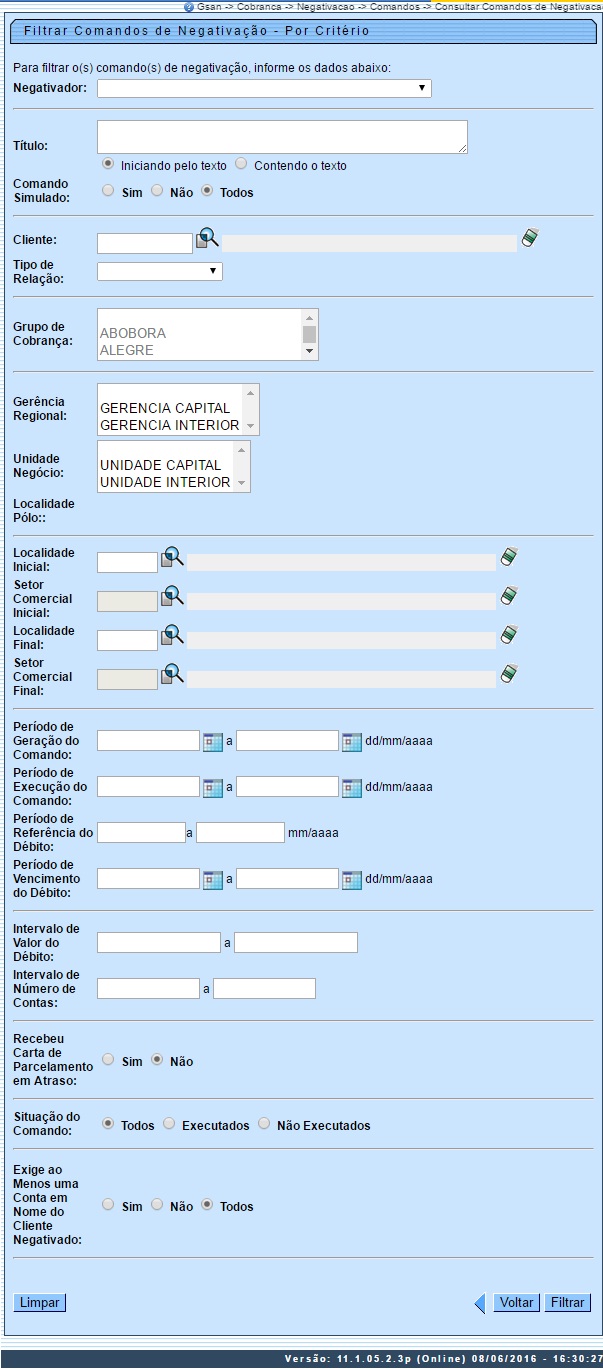Expand the Tipo de Relação dropdown

[160, 271]
